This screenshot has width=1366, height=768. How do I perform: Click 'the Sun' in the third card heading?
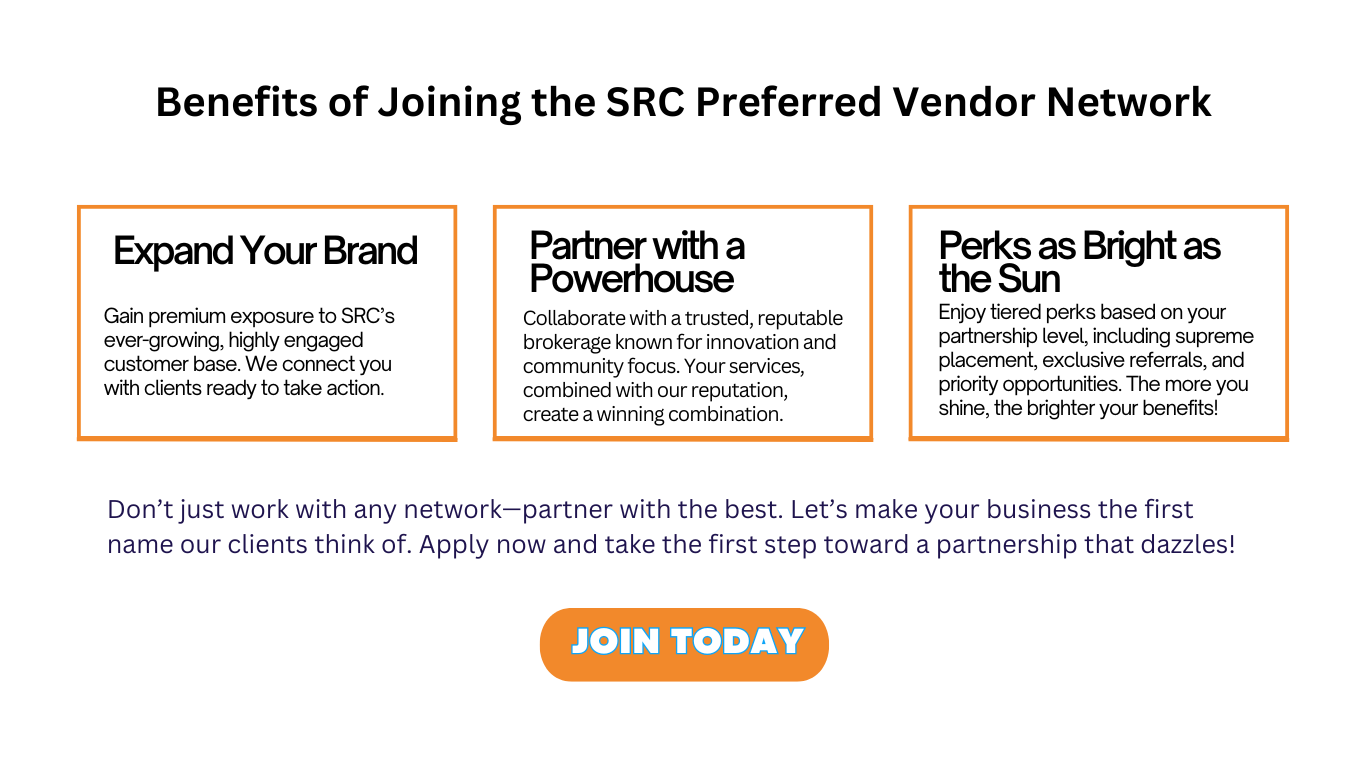click(x=999, y=278)
